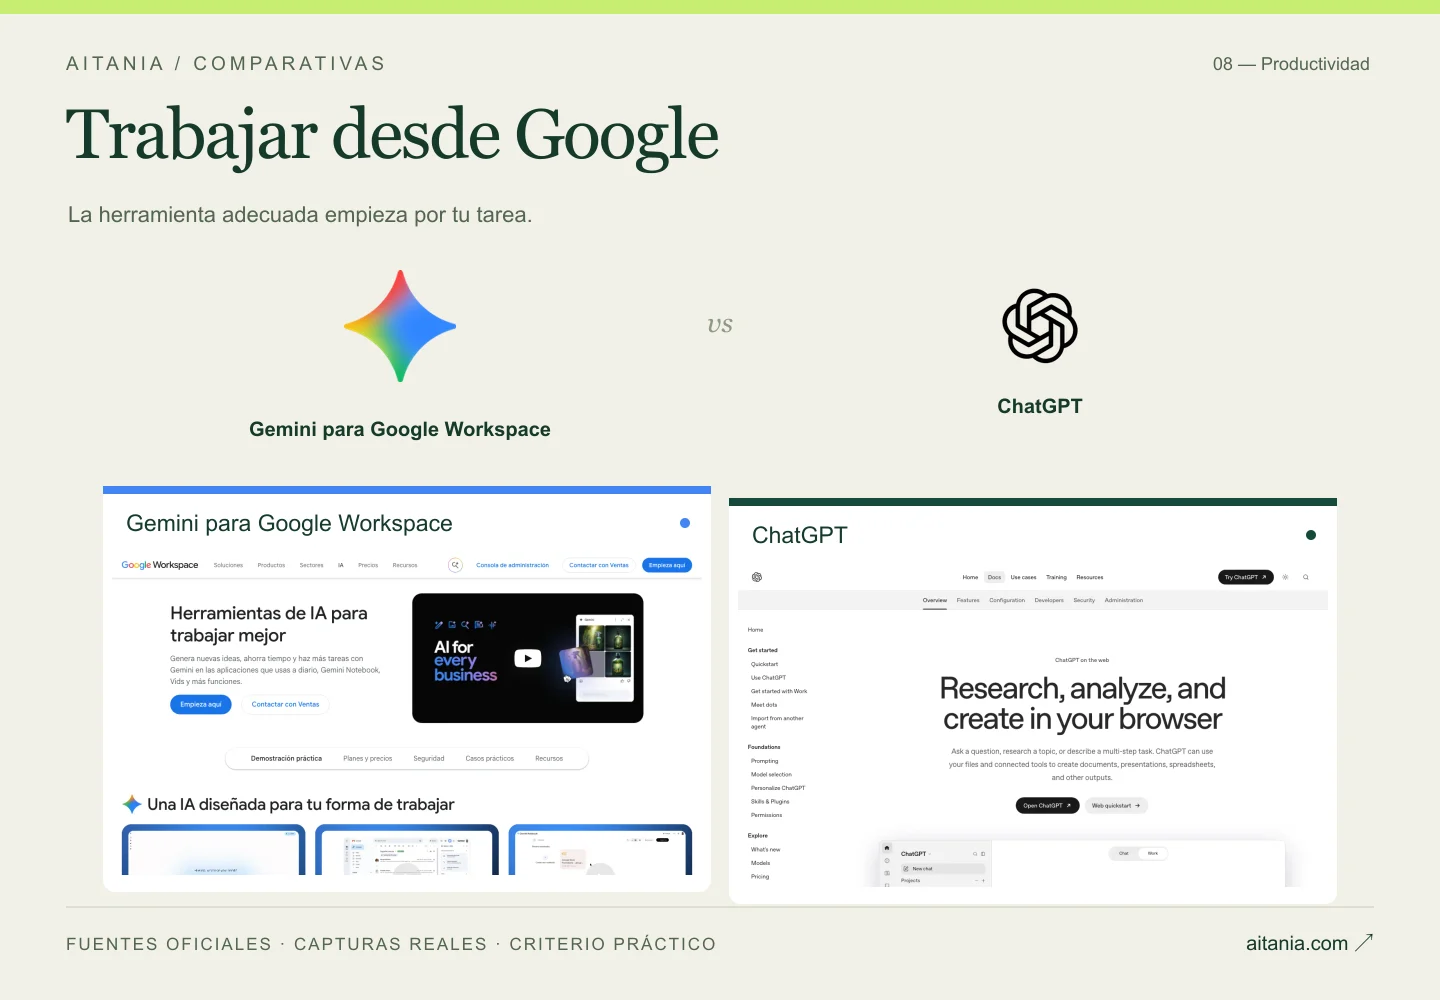This screenshot has height=1000, width=1440.
Task: Click 'Contactar con Ventas' below the hero text
Action: pyautogui.click(x=286, y=704)
